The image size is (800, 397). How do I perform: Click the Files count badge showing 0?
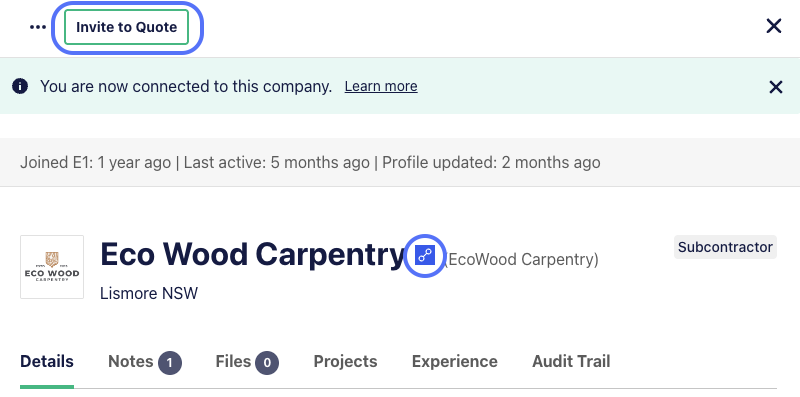267,363
